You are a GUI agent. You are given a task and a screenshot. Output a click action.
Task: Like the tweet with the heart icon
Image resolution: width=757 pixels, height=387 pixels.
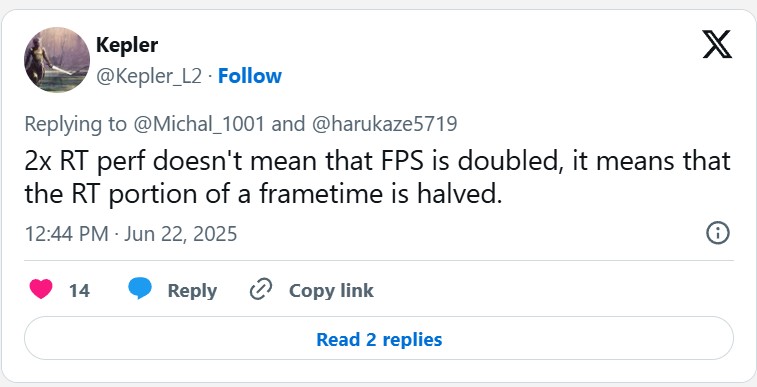point(41,290)
